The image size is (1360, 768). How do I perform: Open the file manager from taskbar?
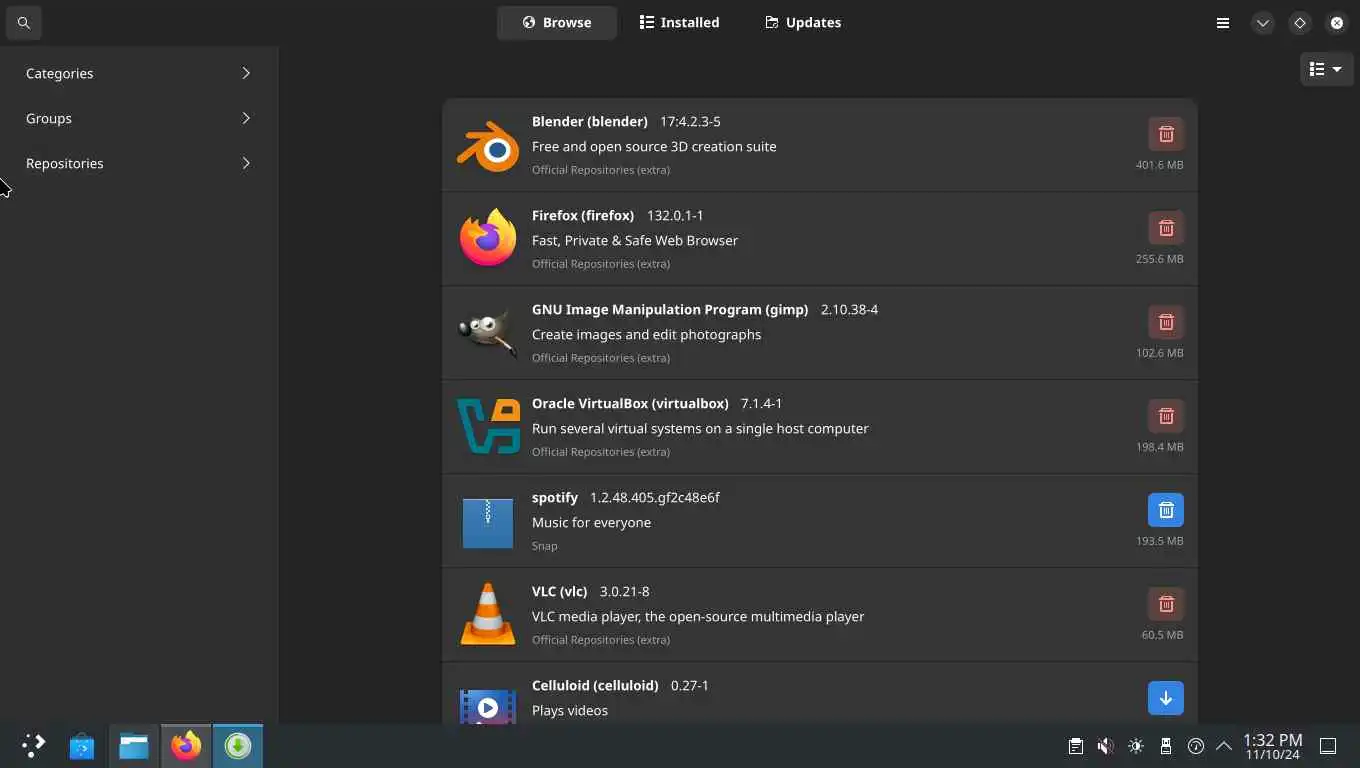pyautogui.click(x=134, y=746)
